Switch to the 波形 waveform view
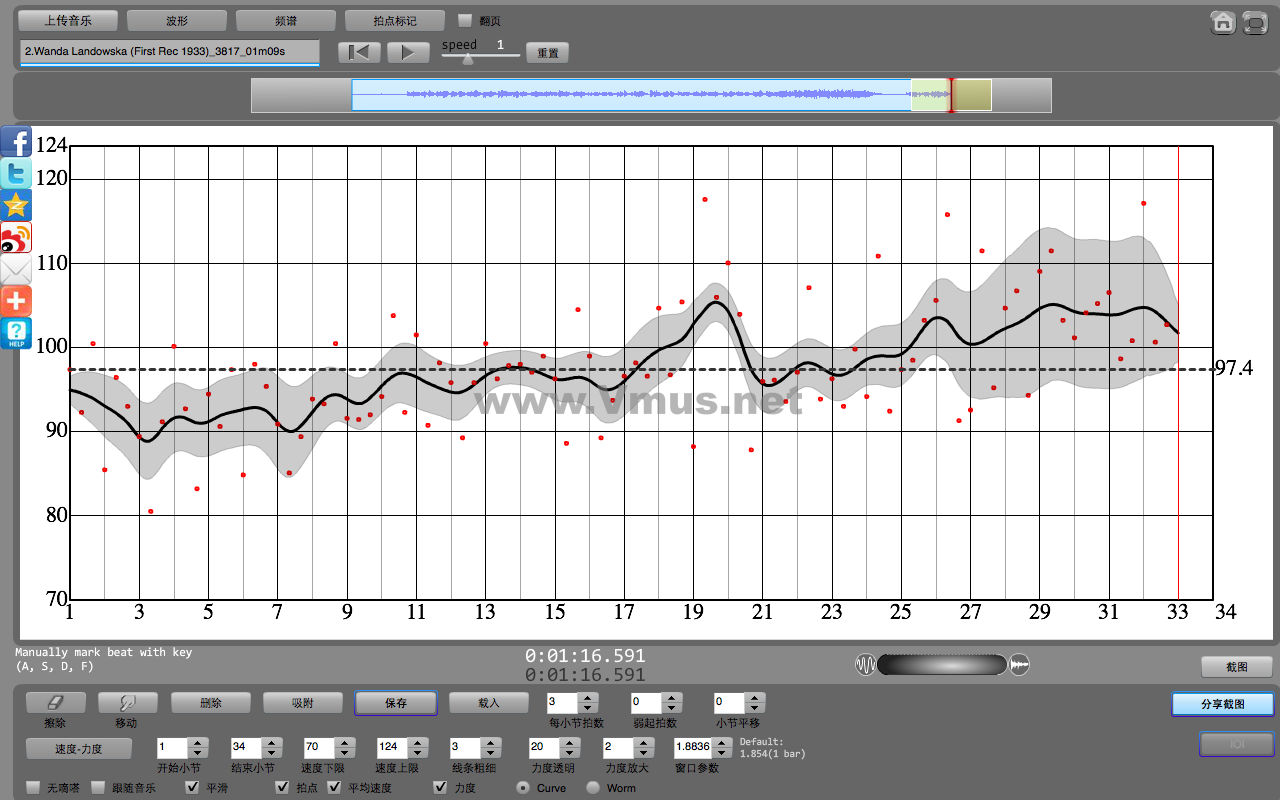 (x=177, y=20)
